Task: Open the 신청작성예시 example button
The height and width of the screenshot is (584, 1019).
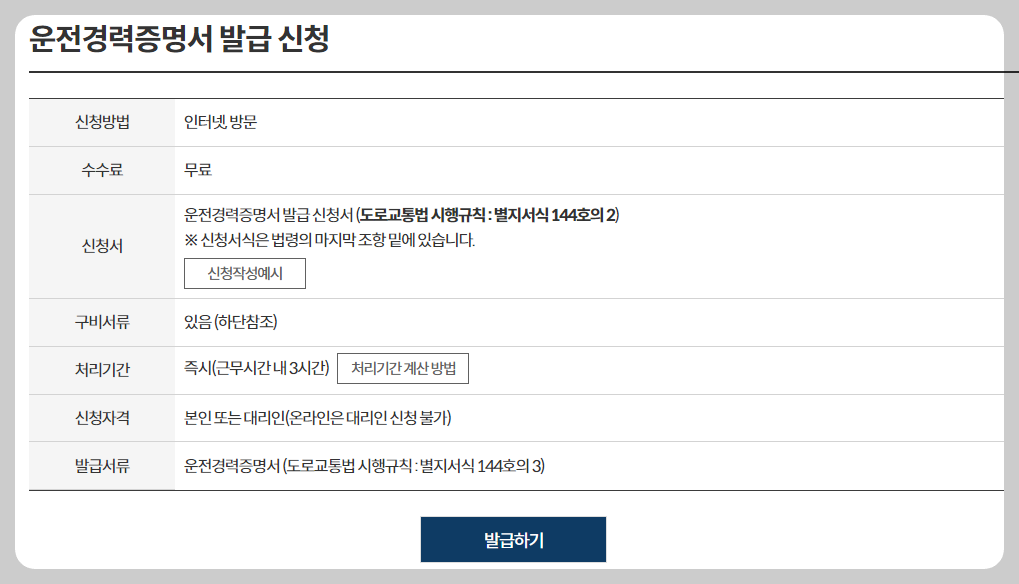Action: coord(244,273)
